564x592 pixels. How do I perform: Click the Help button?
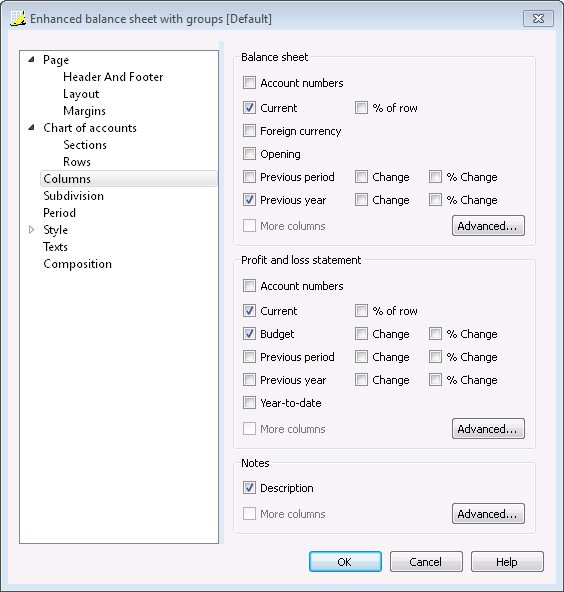coord(507,562)
